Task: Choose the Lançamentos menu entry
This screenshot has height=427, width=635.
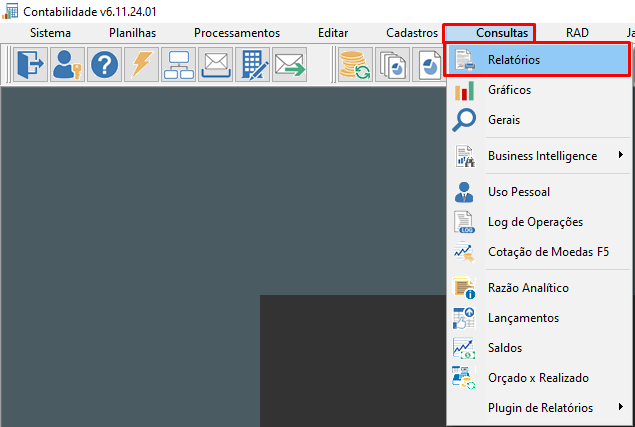Action: click(x=538, y=318)
